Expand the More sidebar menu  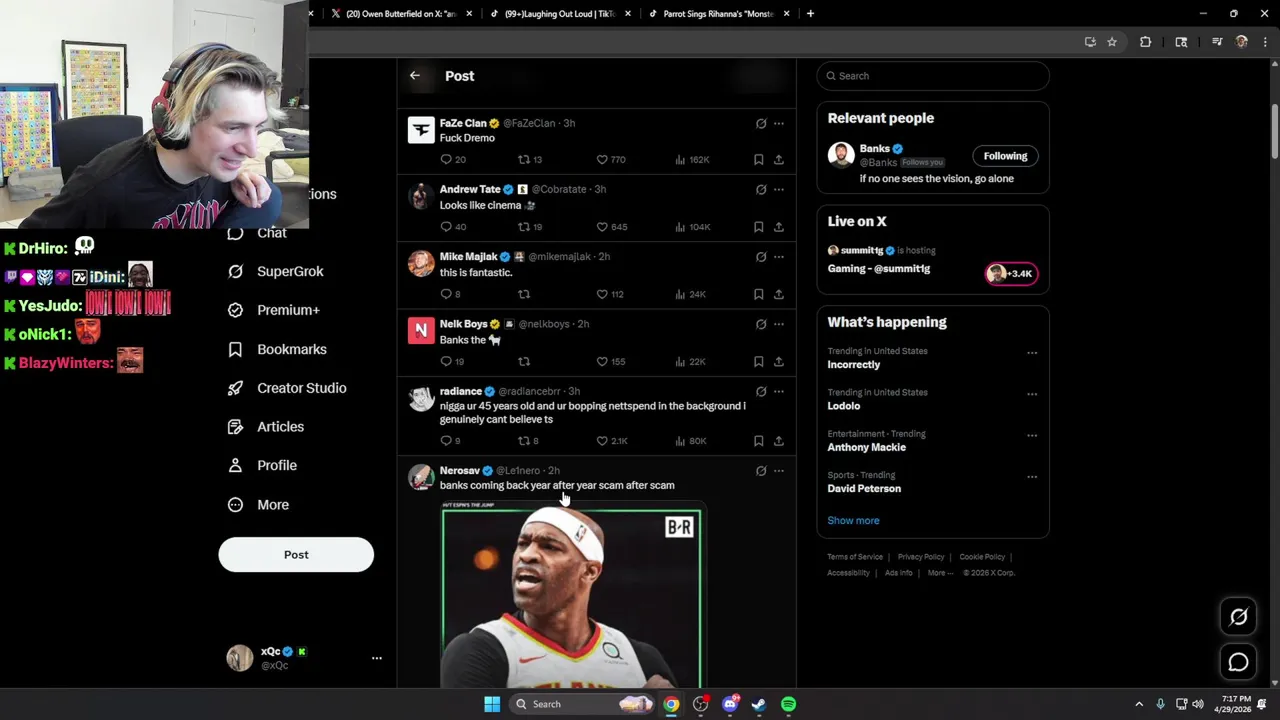pos(258,505)
